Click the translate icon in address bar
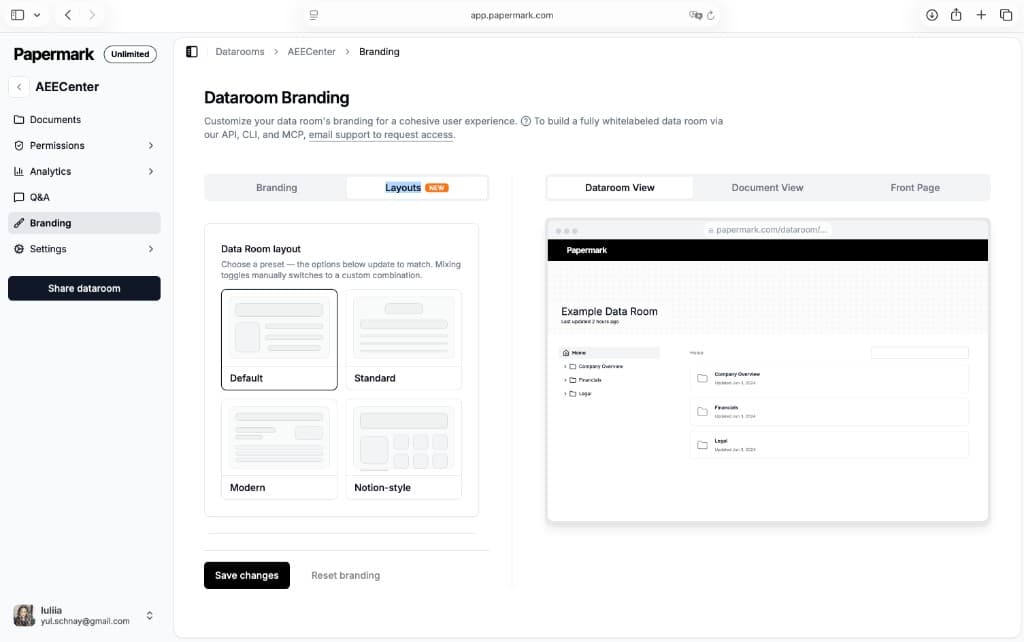The height and width of the screenshot is (642, 1024). point(696,15)
